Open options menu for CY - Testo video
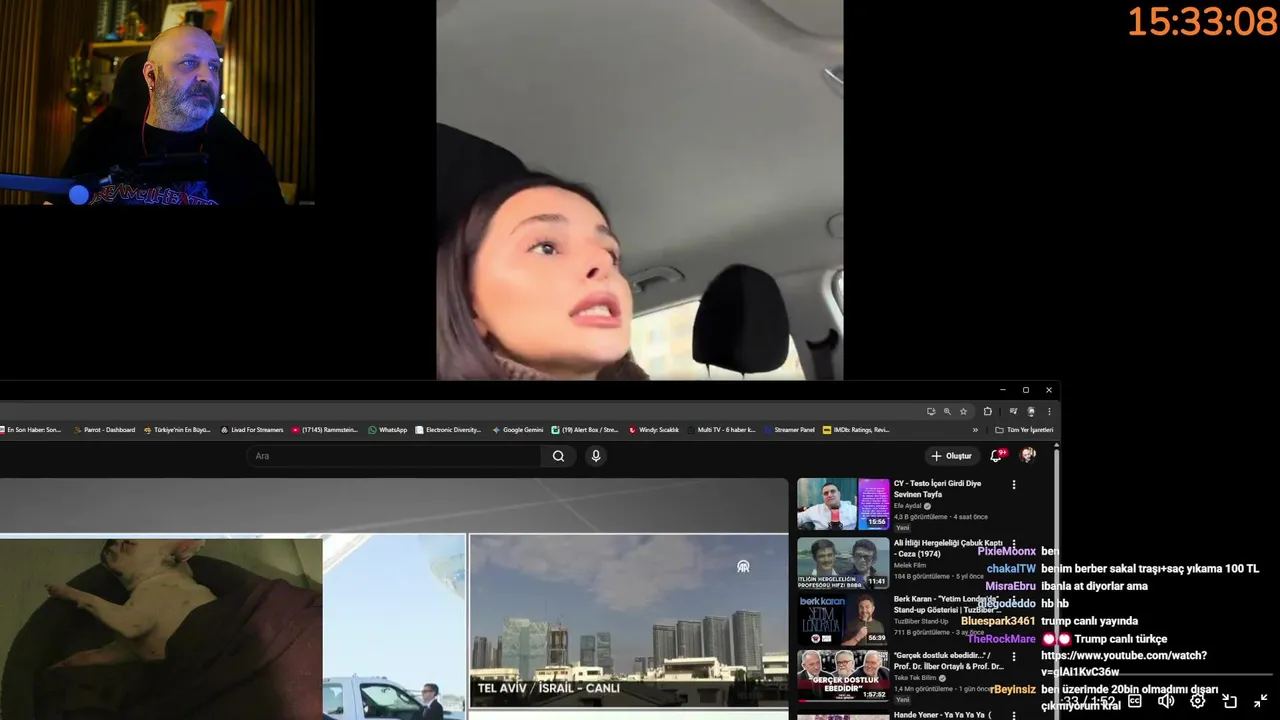Image resolution: width=1280 pixels, height=720 pixels. point(1014,485)
